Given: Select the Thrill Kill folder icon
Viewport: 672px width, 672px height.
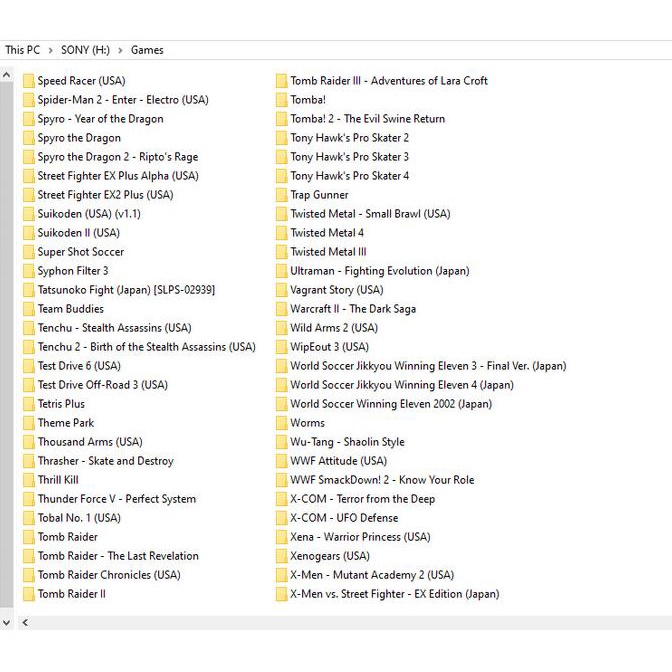Looking at the screenshot, I should coord(29,480).
